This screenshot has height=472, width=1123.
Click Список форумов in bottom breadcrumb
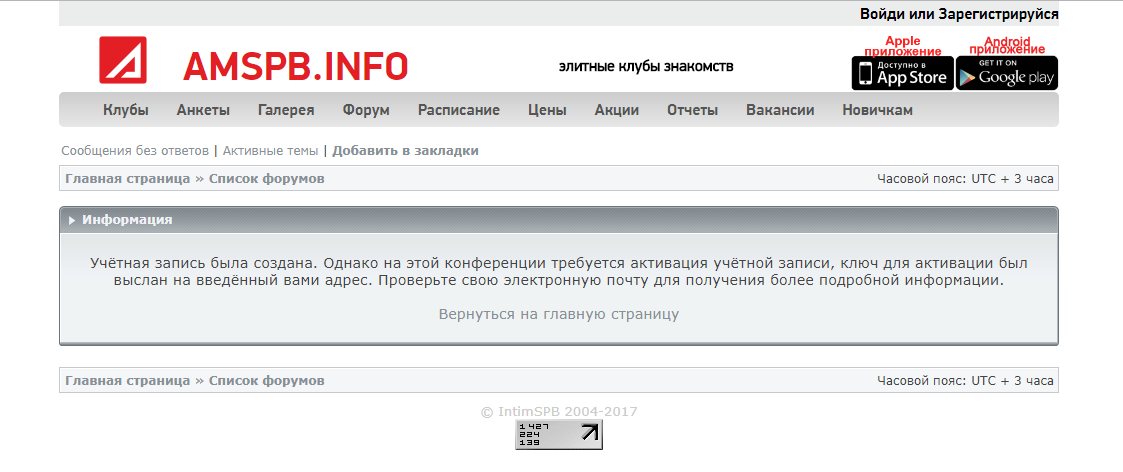pos(266,380)
